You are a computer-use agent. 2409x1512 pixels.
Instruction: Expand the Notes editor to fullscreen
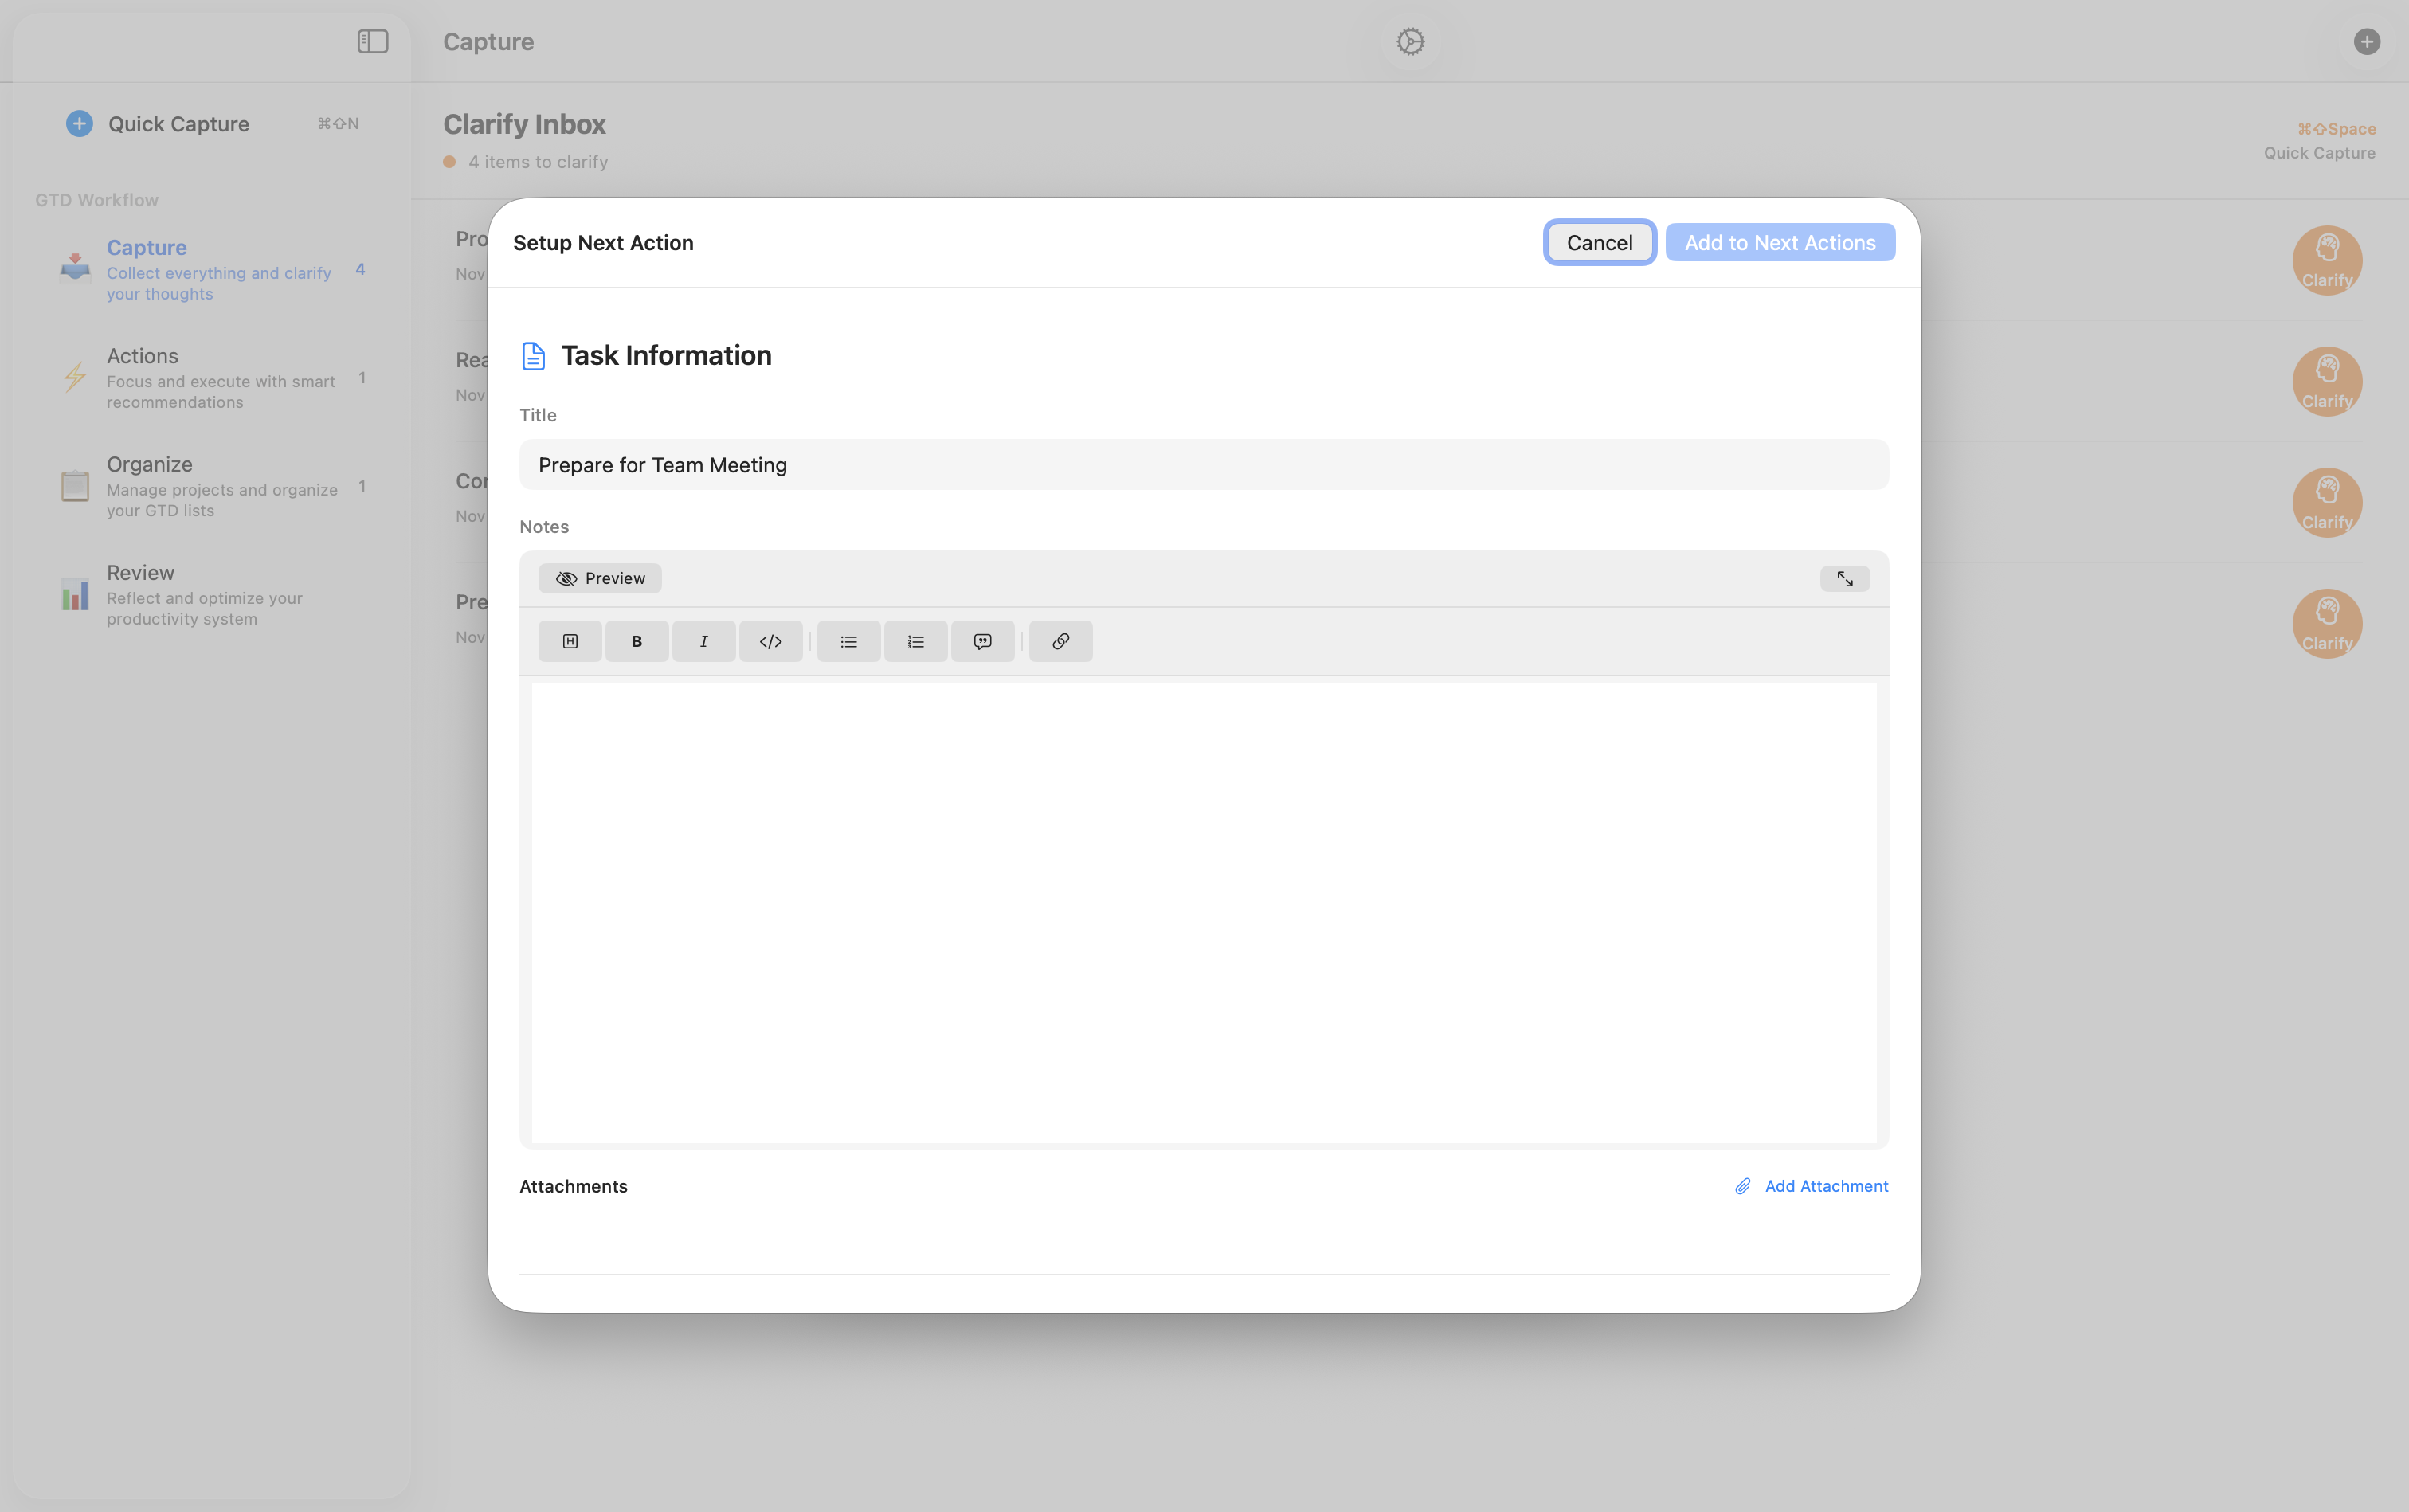(1844, 578)
